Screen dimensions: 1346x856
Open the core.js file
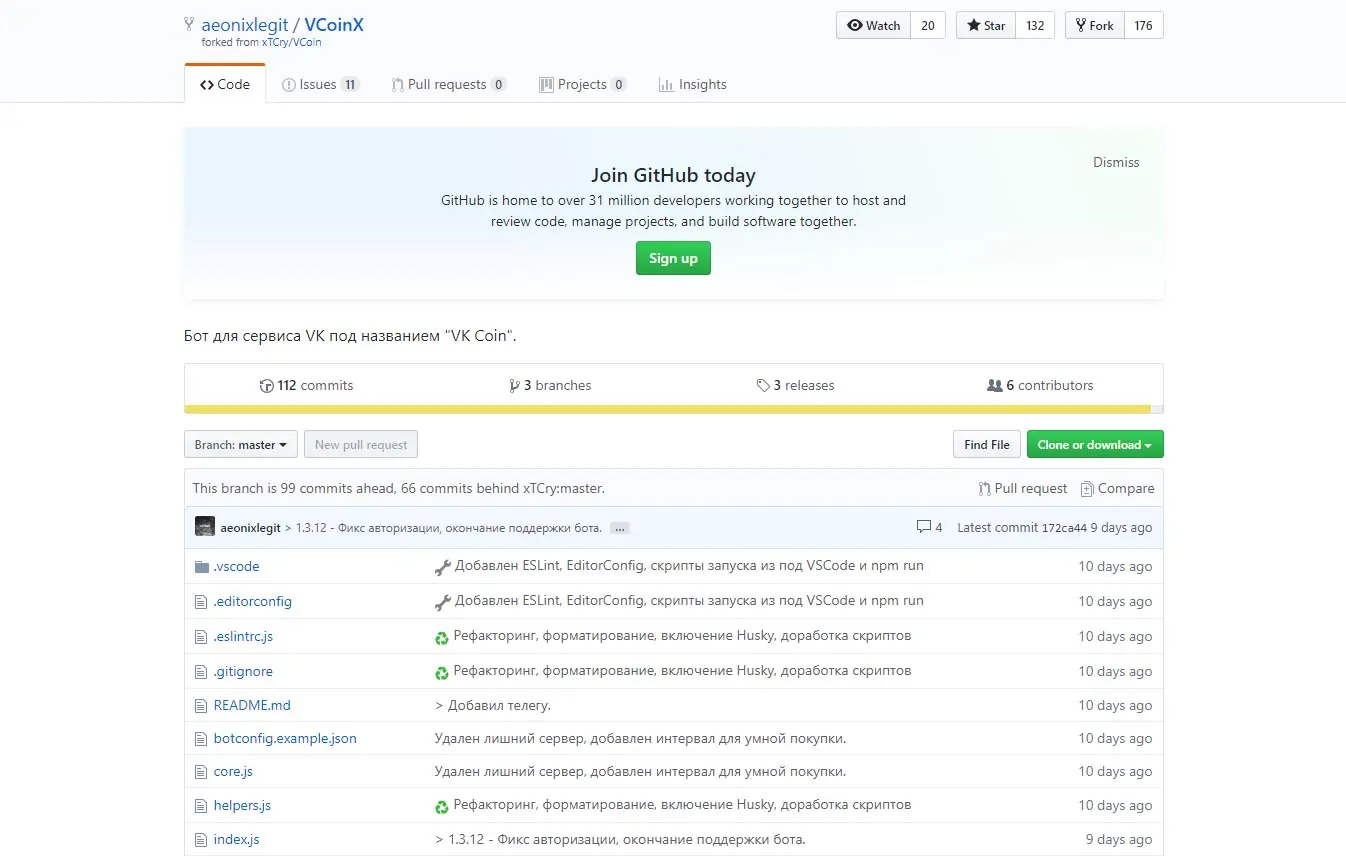pyautogui.click(x=233, y=772)
